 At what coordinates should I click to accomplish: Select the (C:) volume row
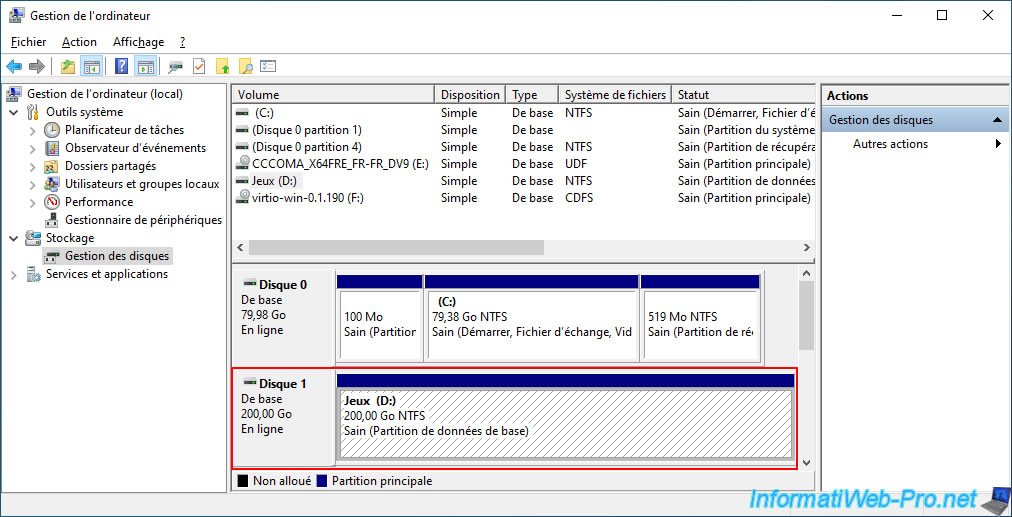pos(523,113)
